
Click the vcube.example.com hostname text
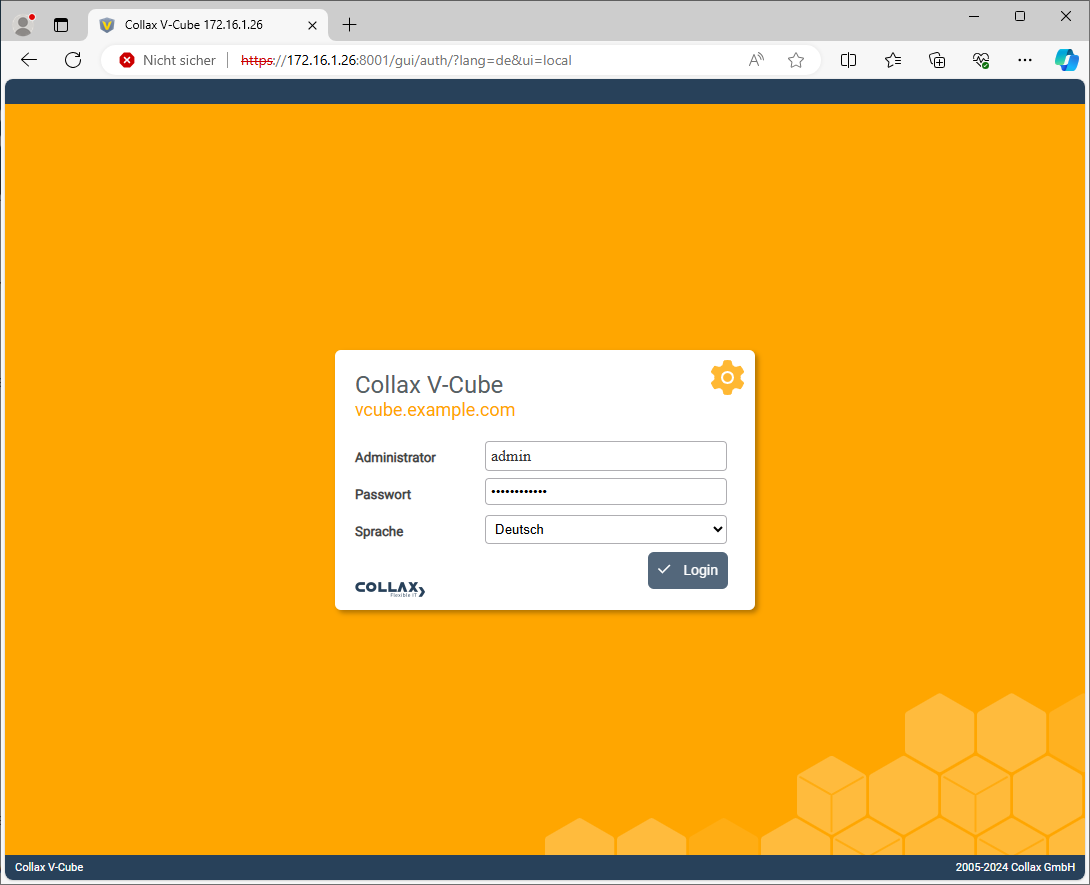tap(435, 410)
